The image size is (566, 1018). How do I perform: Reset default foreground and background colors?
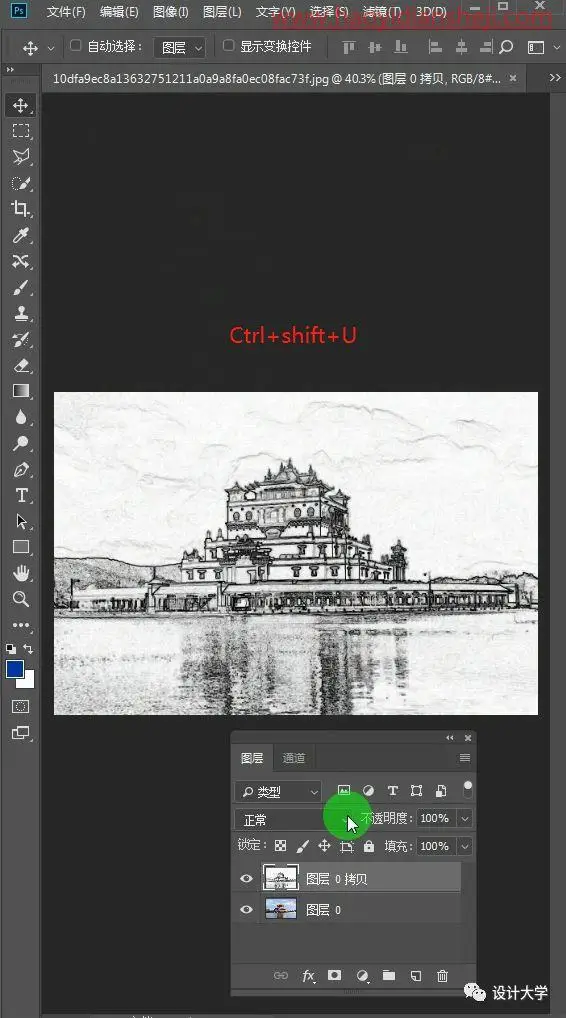pos(11,648)
